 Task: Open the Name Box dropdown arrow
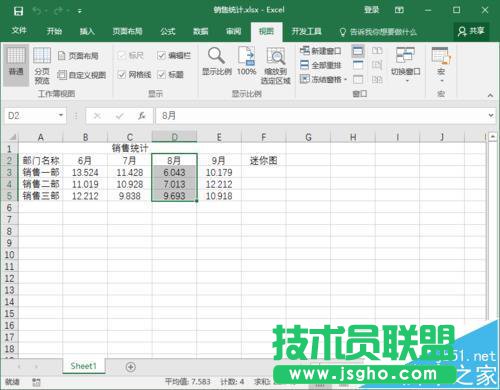[61, 115]
